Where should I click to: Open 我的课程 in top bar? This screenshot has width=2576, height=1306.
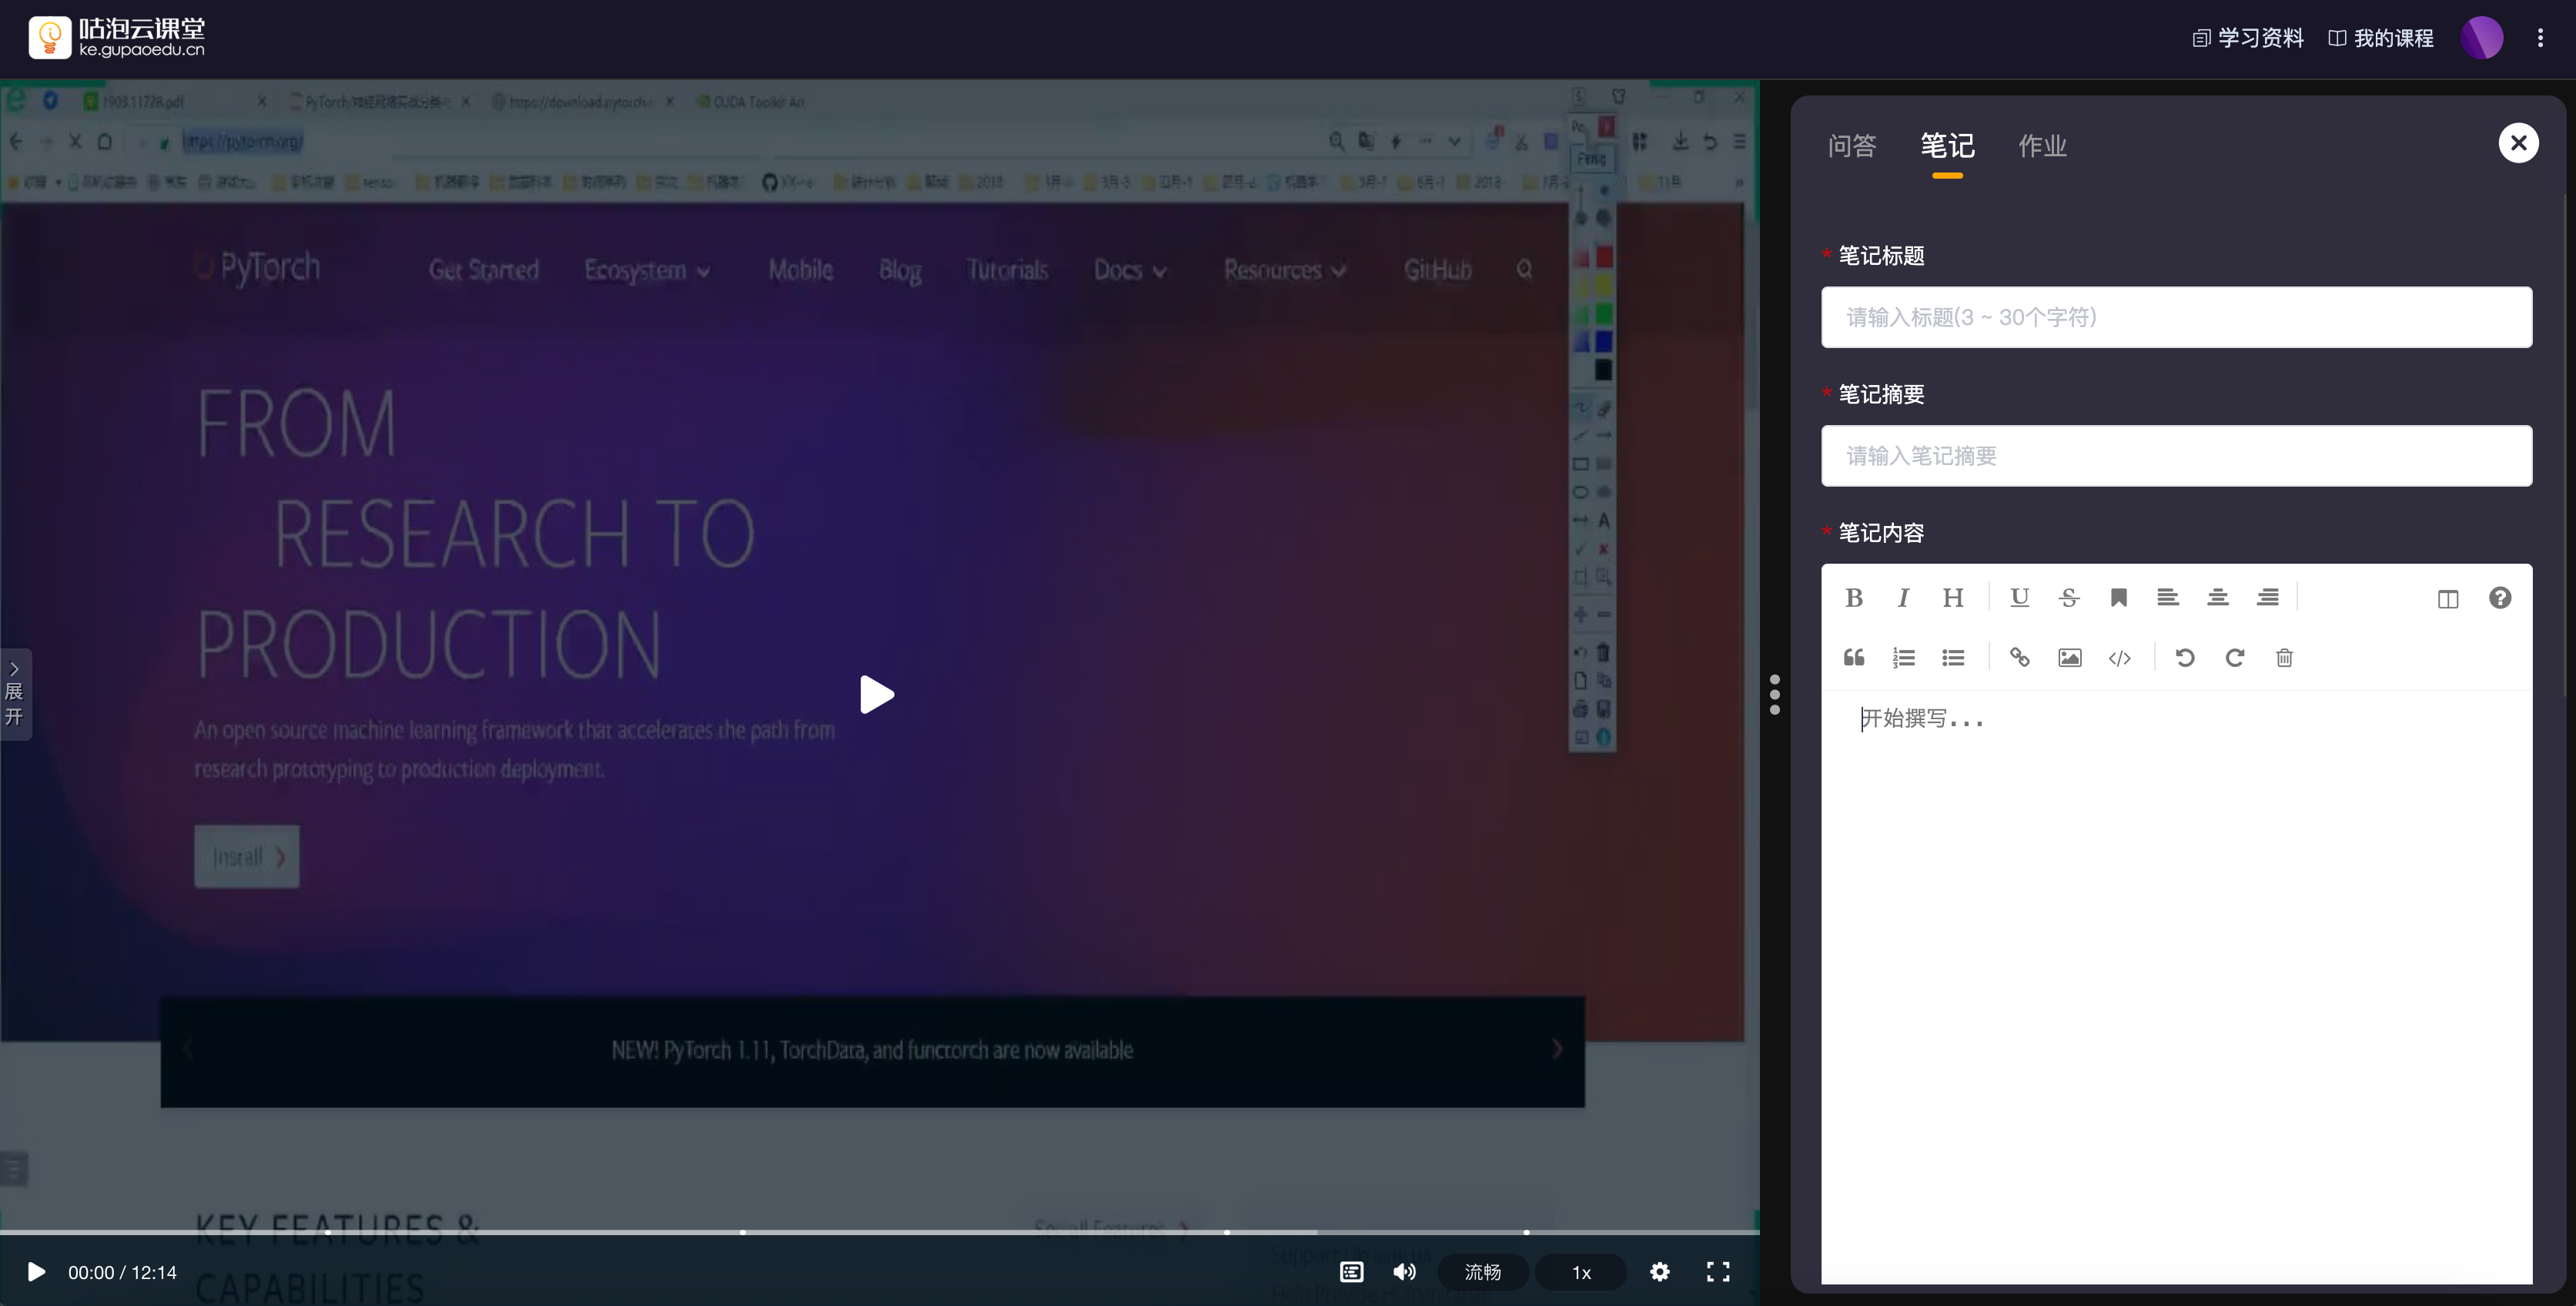2381,38
